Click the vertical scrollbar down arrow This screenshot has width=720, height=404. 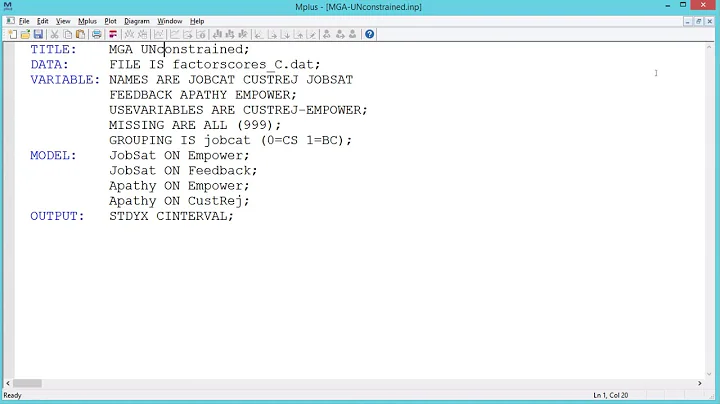709,374
